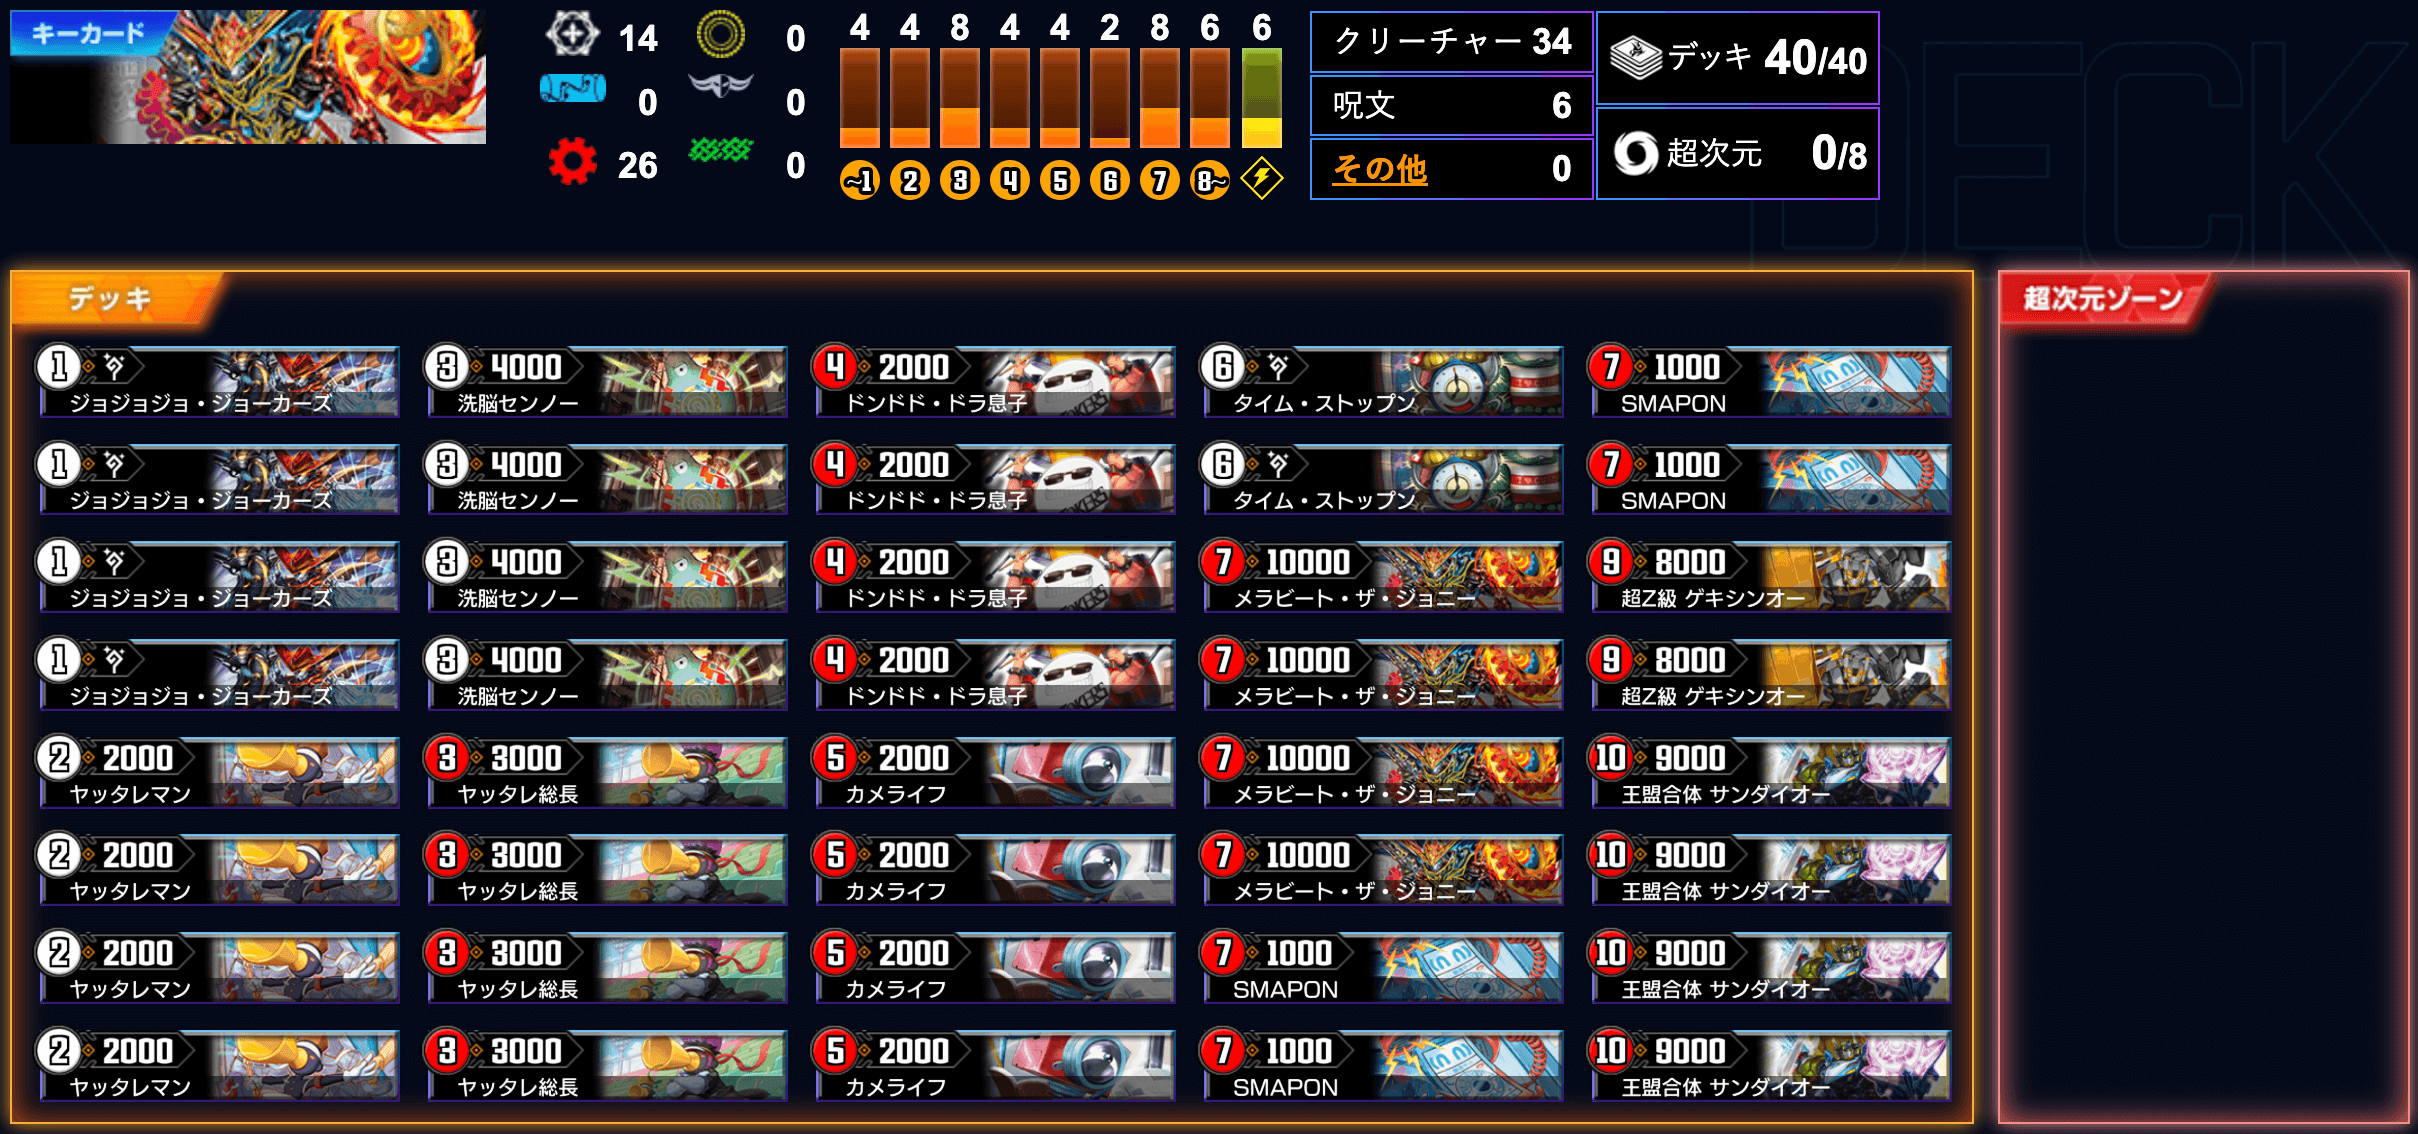Click the 超次元 swirl icon
2418x1134 pixels.
click(x=1636, y=153)
